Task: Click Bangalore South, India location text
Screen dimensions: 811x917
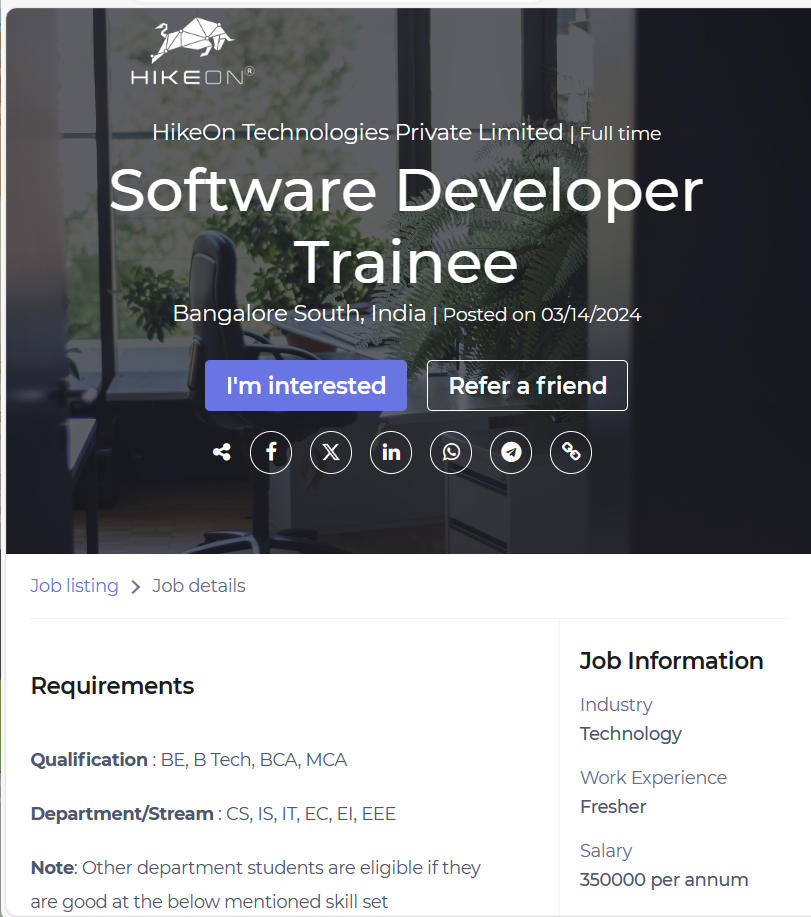Action: point(299,313)
